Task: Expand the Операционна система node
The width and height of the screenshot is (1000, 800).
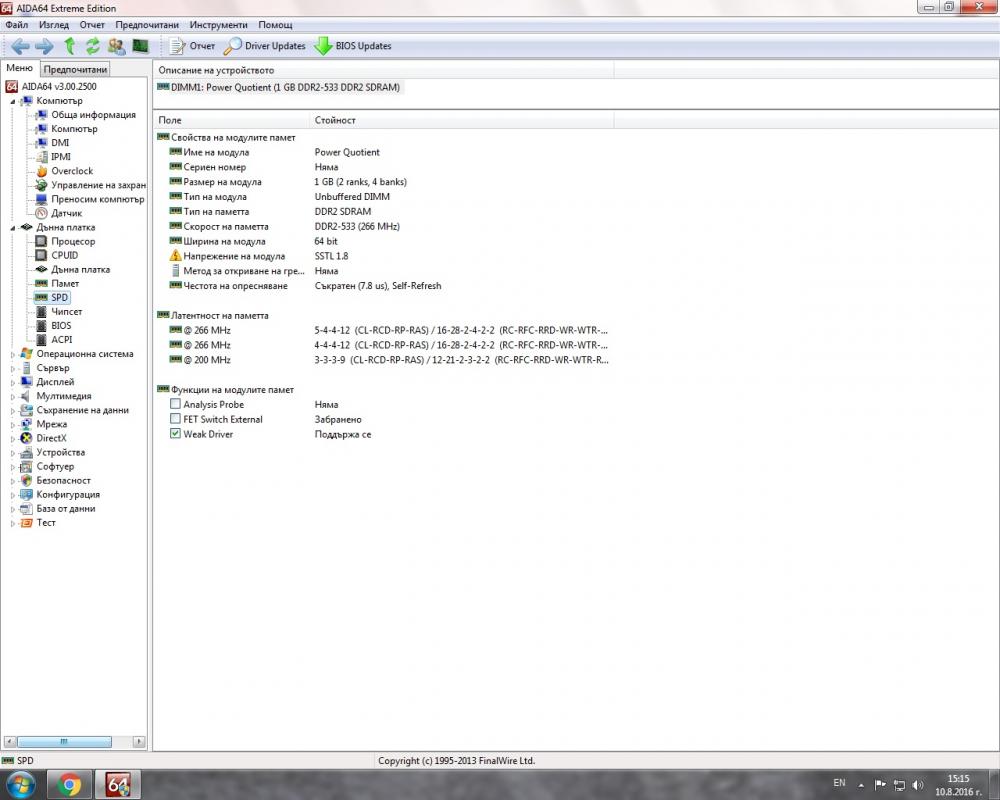Action: (12, 354)
